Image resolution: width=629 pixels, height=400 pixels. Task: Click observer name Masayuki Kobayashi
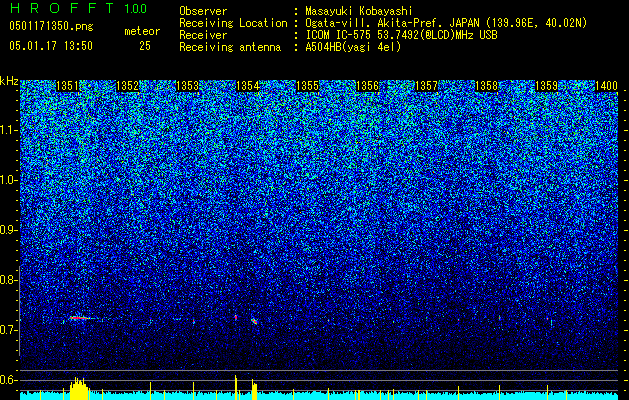point(359,11)
